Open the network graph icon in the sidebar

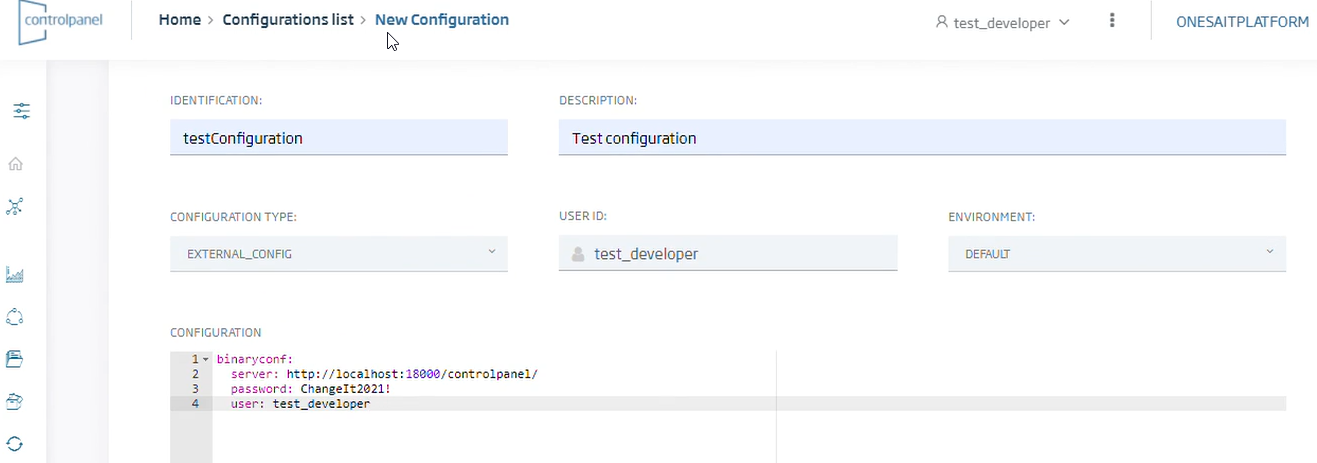pyautogui.click(x=15, y=207)
